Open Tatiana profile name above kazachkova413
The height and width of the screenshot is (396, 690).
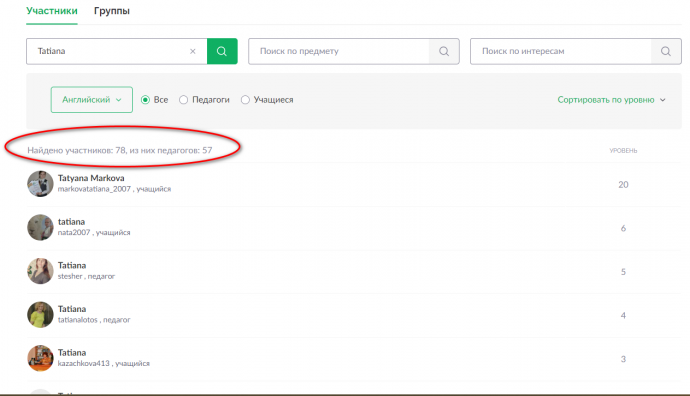tap(72, 352)
